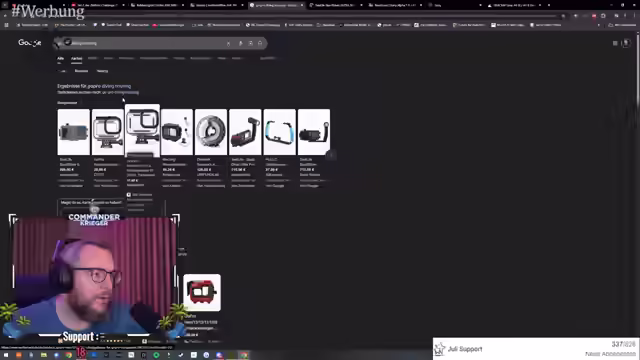Start voice search with the microphone icon
The width and height of the screenshot is (640, 360).
tap(240, 43)
